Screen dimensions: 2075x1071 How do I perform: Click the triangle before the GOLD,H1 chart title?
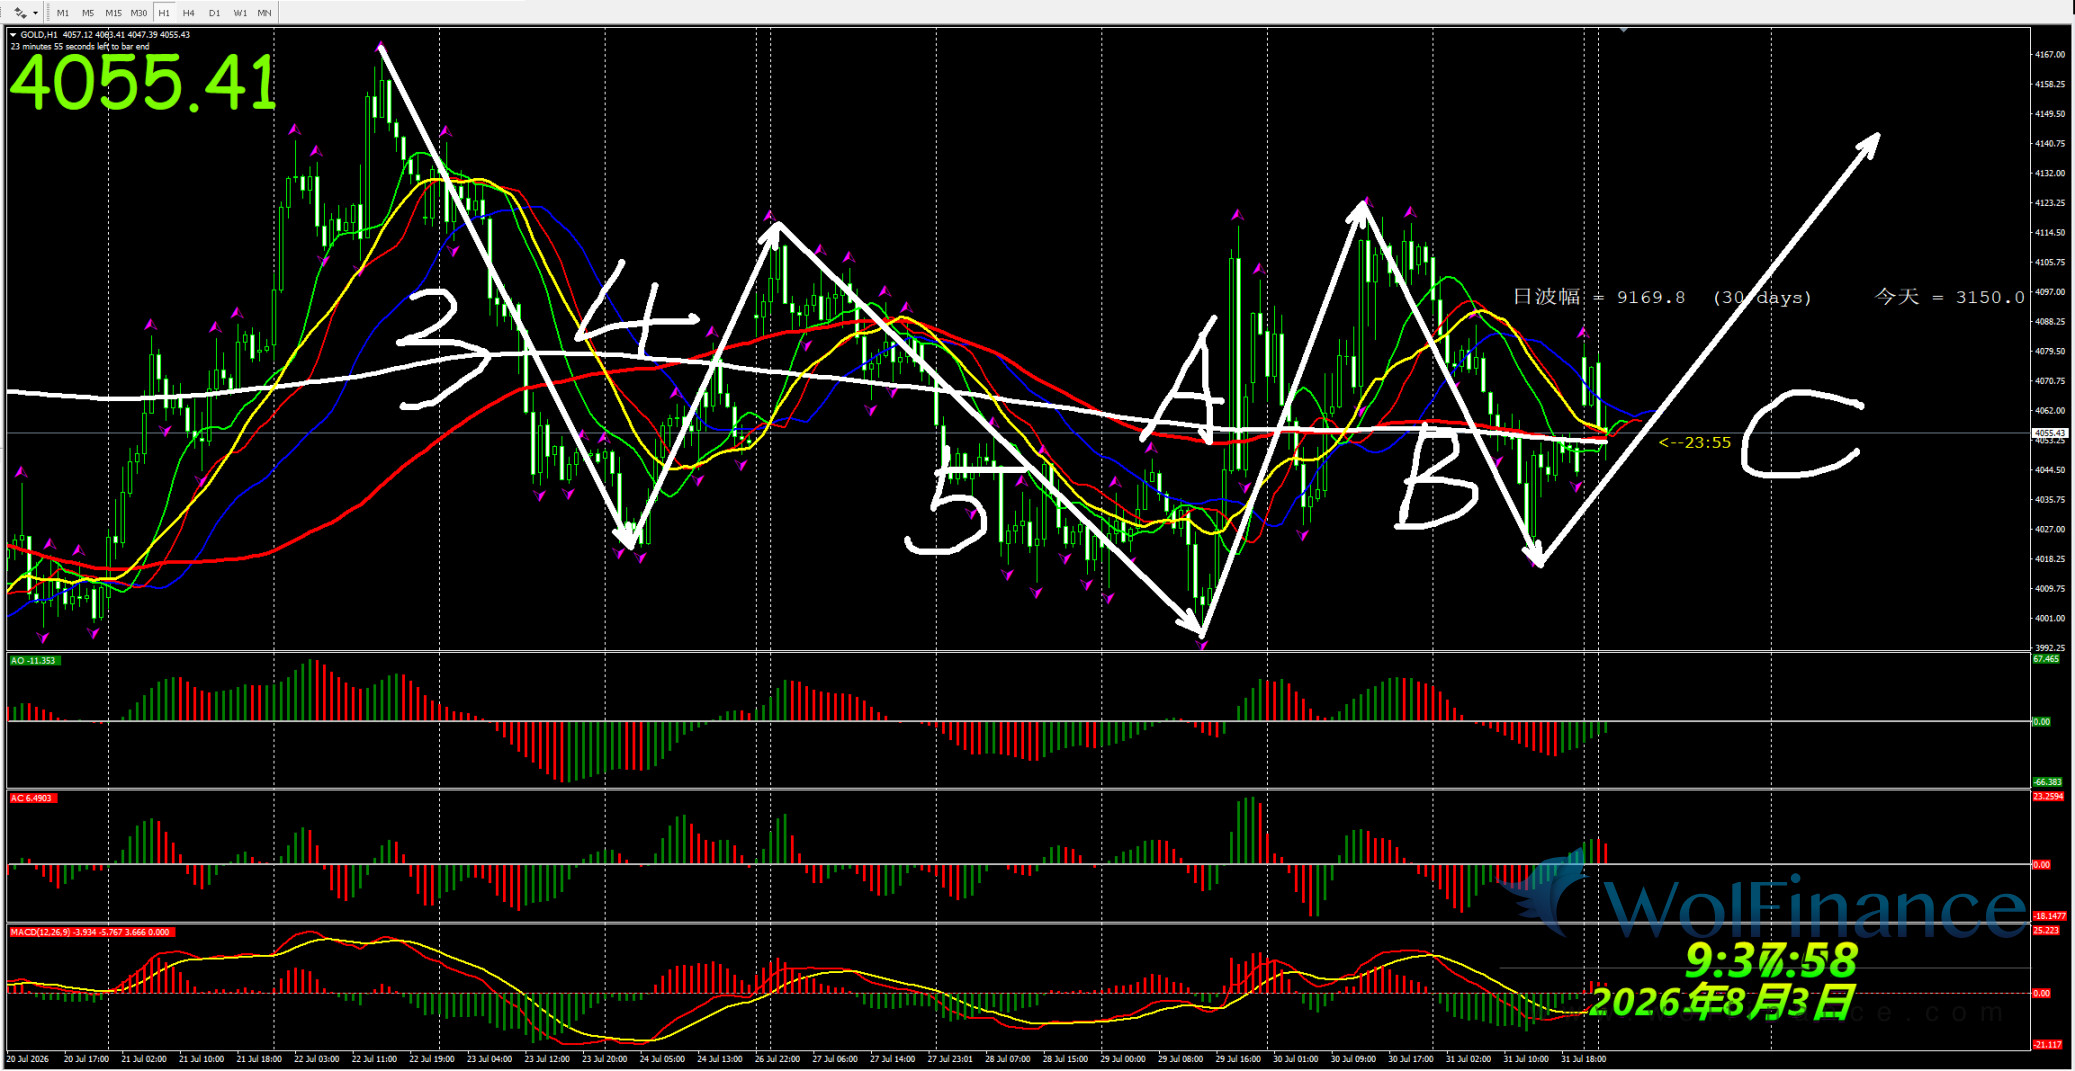[x=13, y=35]
